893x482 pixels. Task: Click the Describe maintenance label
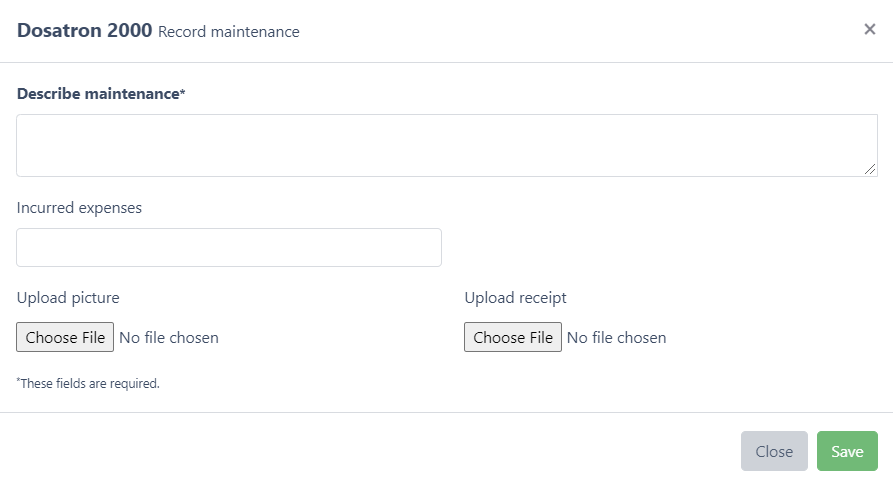point(98,94)
